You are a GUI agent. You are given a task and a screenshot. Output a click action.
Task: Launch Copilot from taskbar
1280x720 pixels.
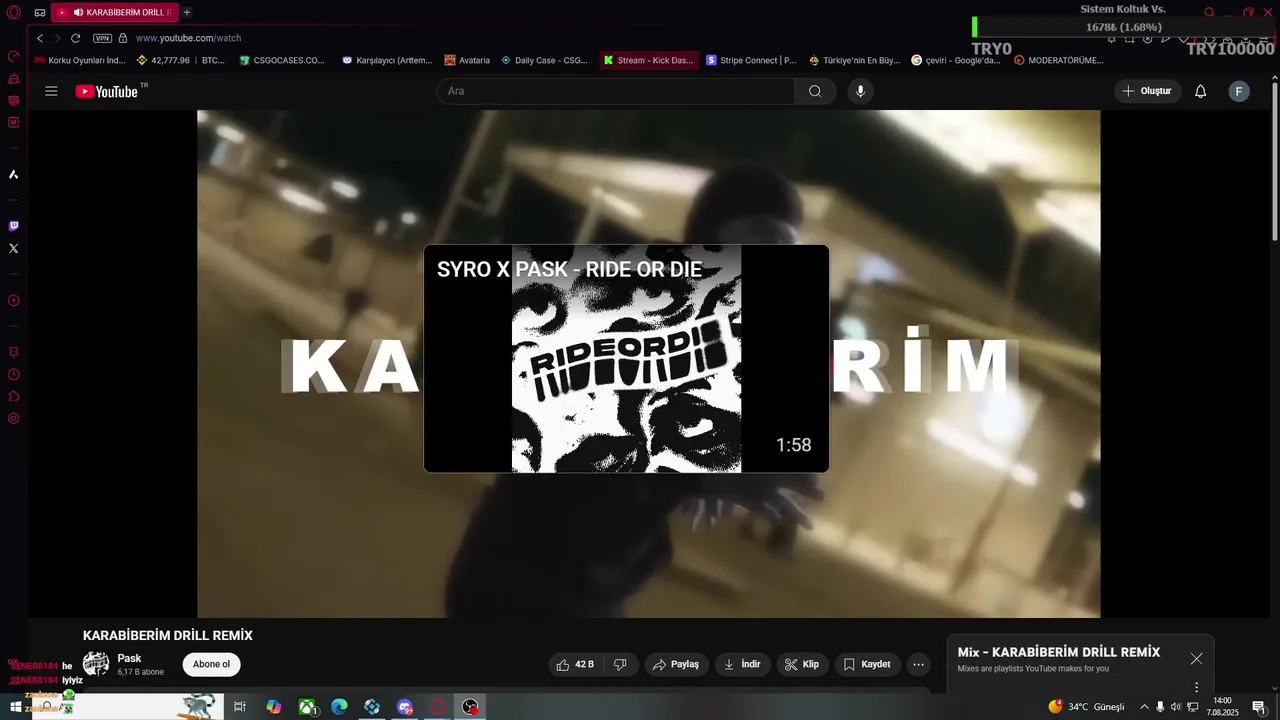pos(274,707)
